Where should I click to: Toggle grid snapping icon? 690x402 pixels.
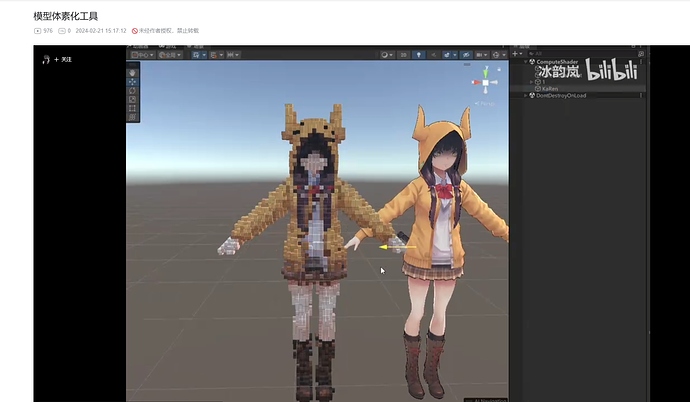213,55
